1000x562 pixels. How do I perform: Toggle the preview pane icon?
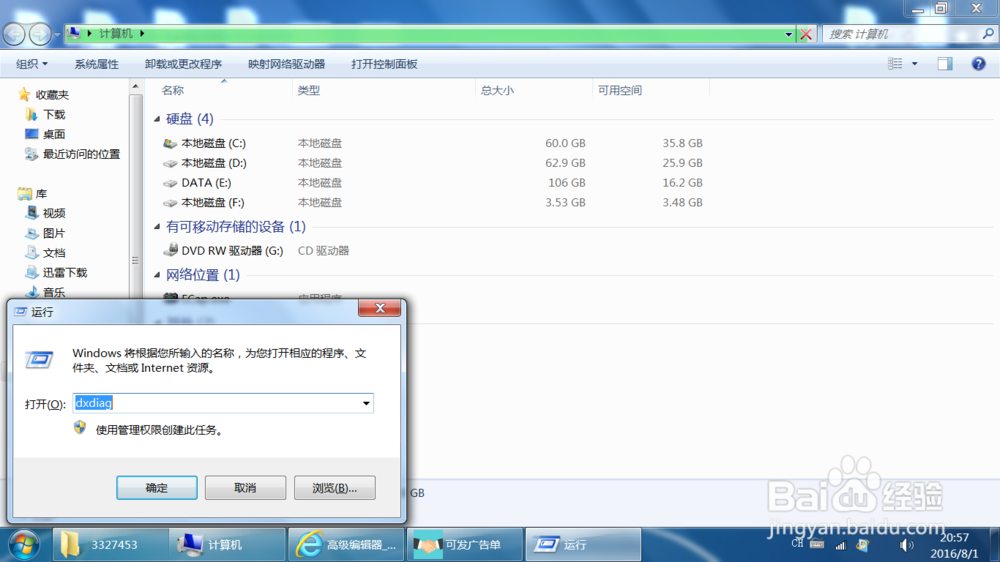click(x=945, y=64)
